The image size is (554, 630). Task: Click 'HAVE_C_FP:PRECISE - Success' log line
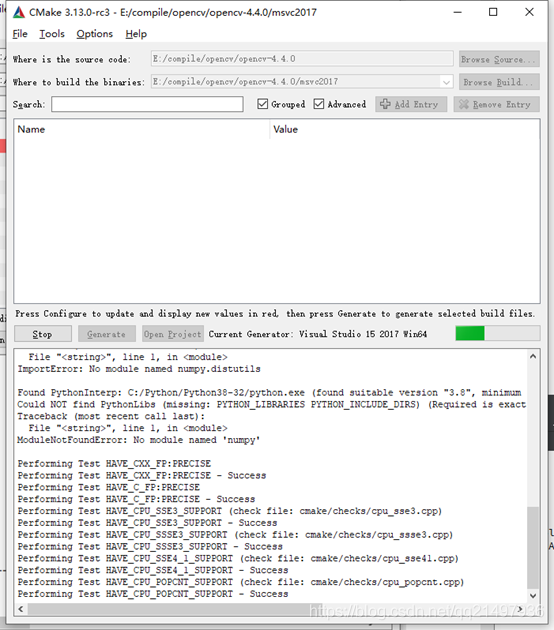click(136, 499)
